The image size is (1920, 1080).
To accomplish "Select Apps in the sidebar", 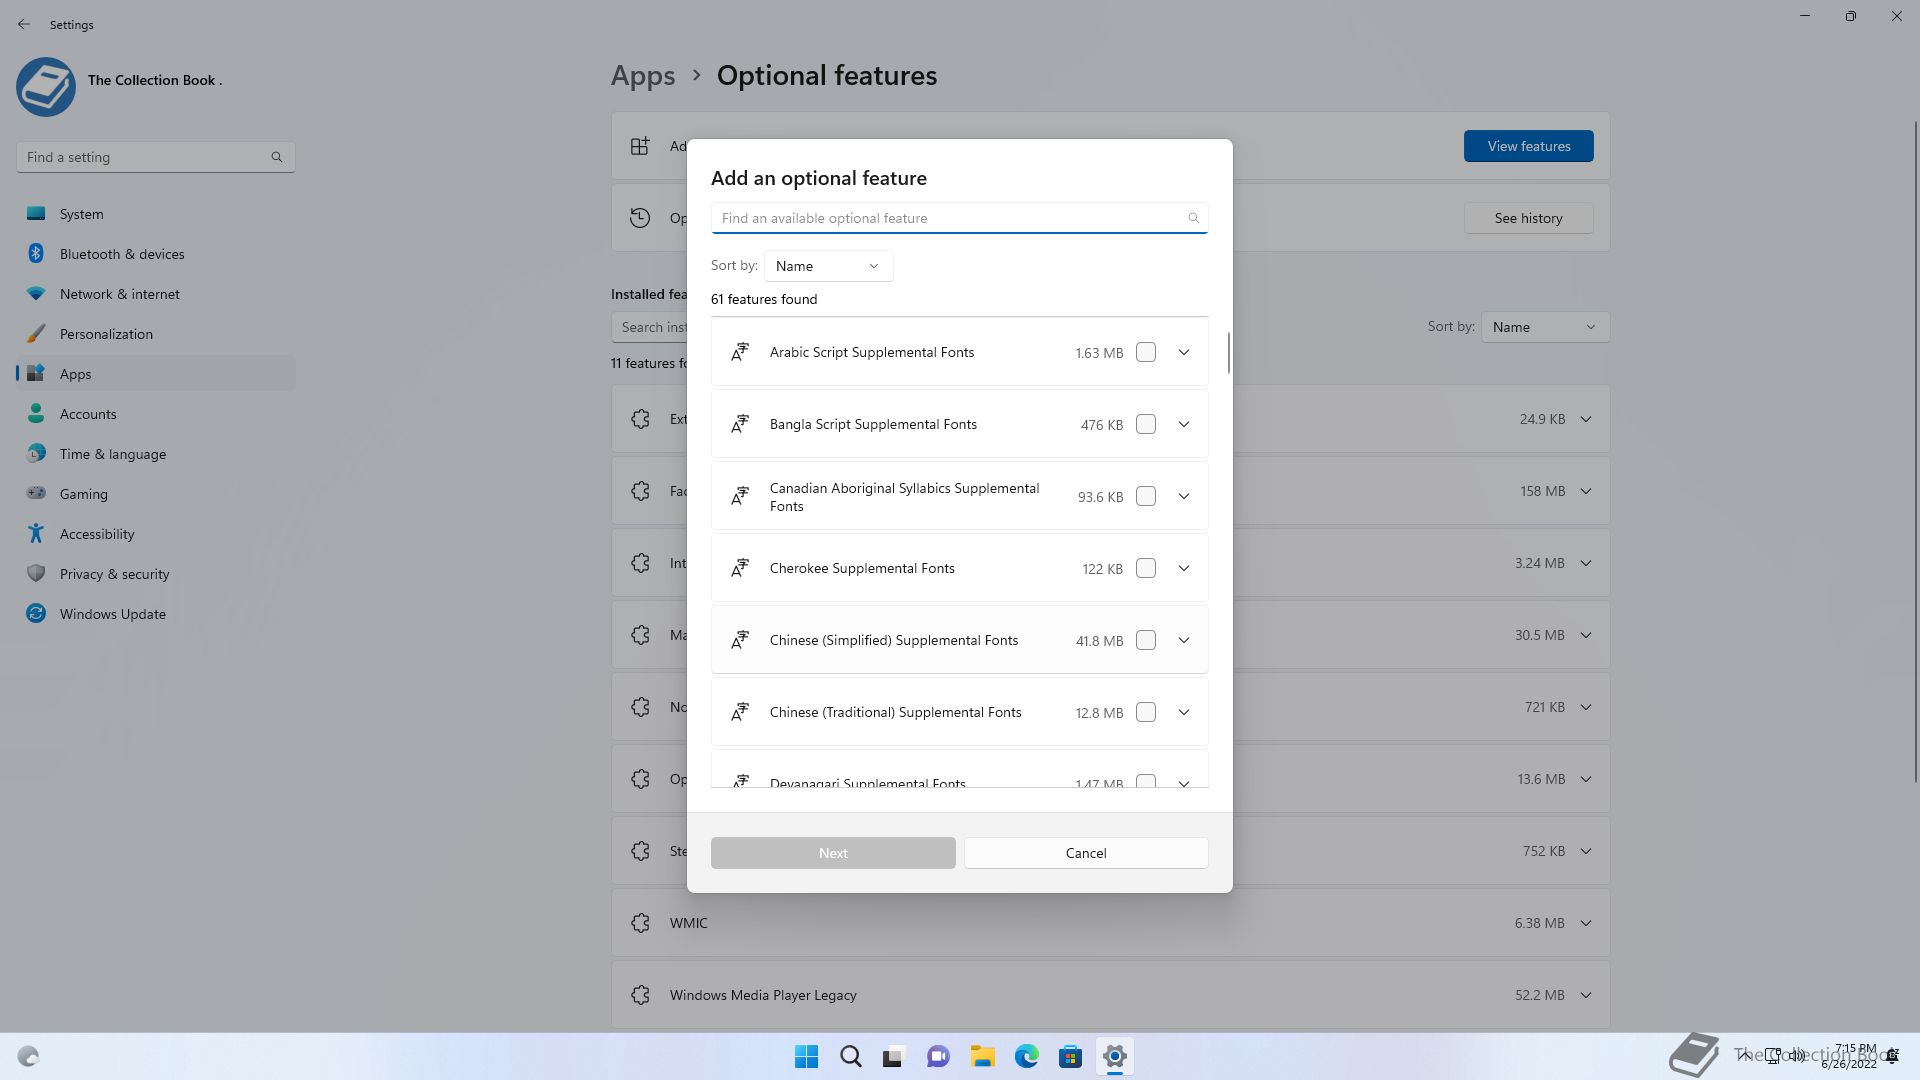I will (155, 374).
